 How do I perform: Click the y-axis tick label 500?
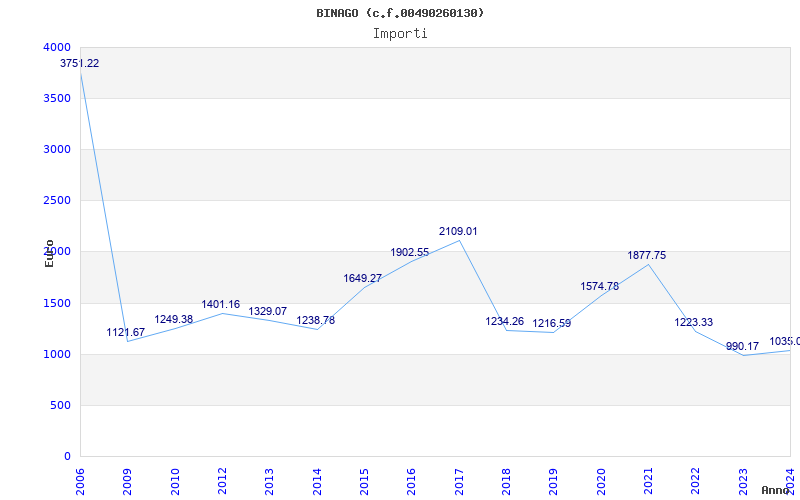61,406
